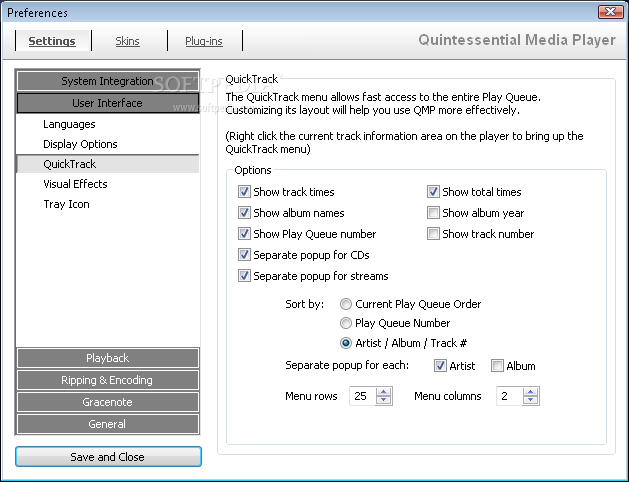This screenshot has width=629, height=482.
Task: Decrease Menu columns with down arrow
Action: pos(531,400)
